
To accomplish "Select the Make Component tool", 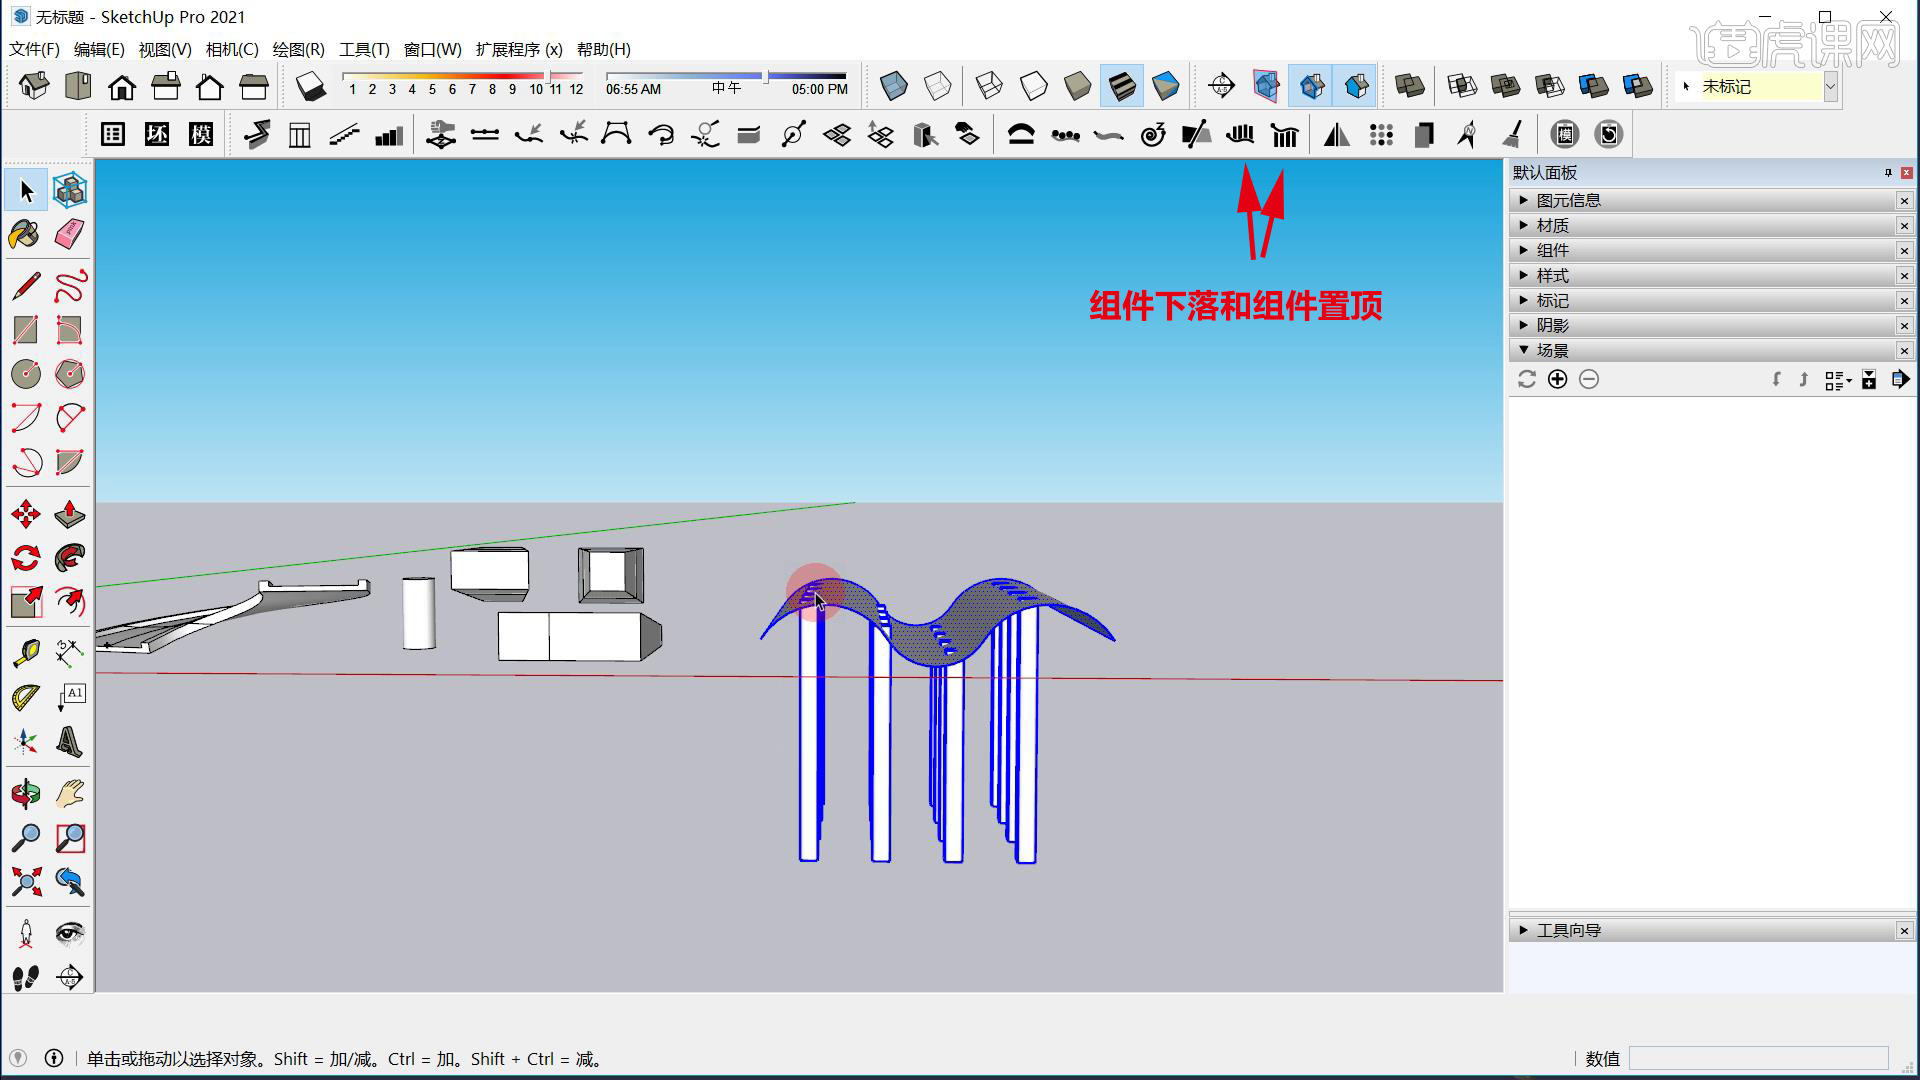I will click(x=69, y=190).
